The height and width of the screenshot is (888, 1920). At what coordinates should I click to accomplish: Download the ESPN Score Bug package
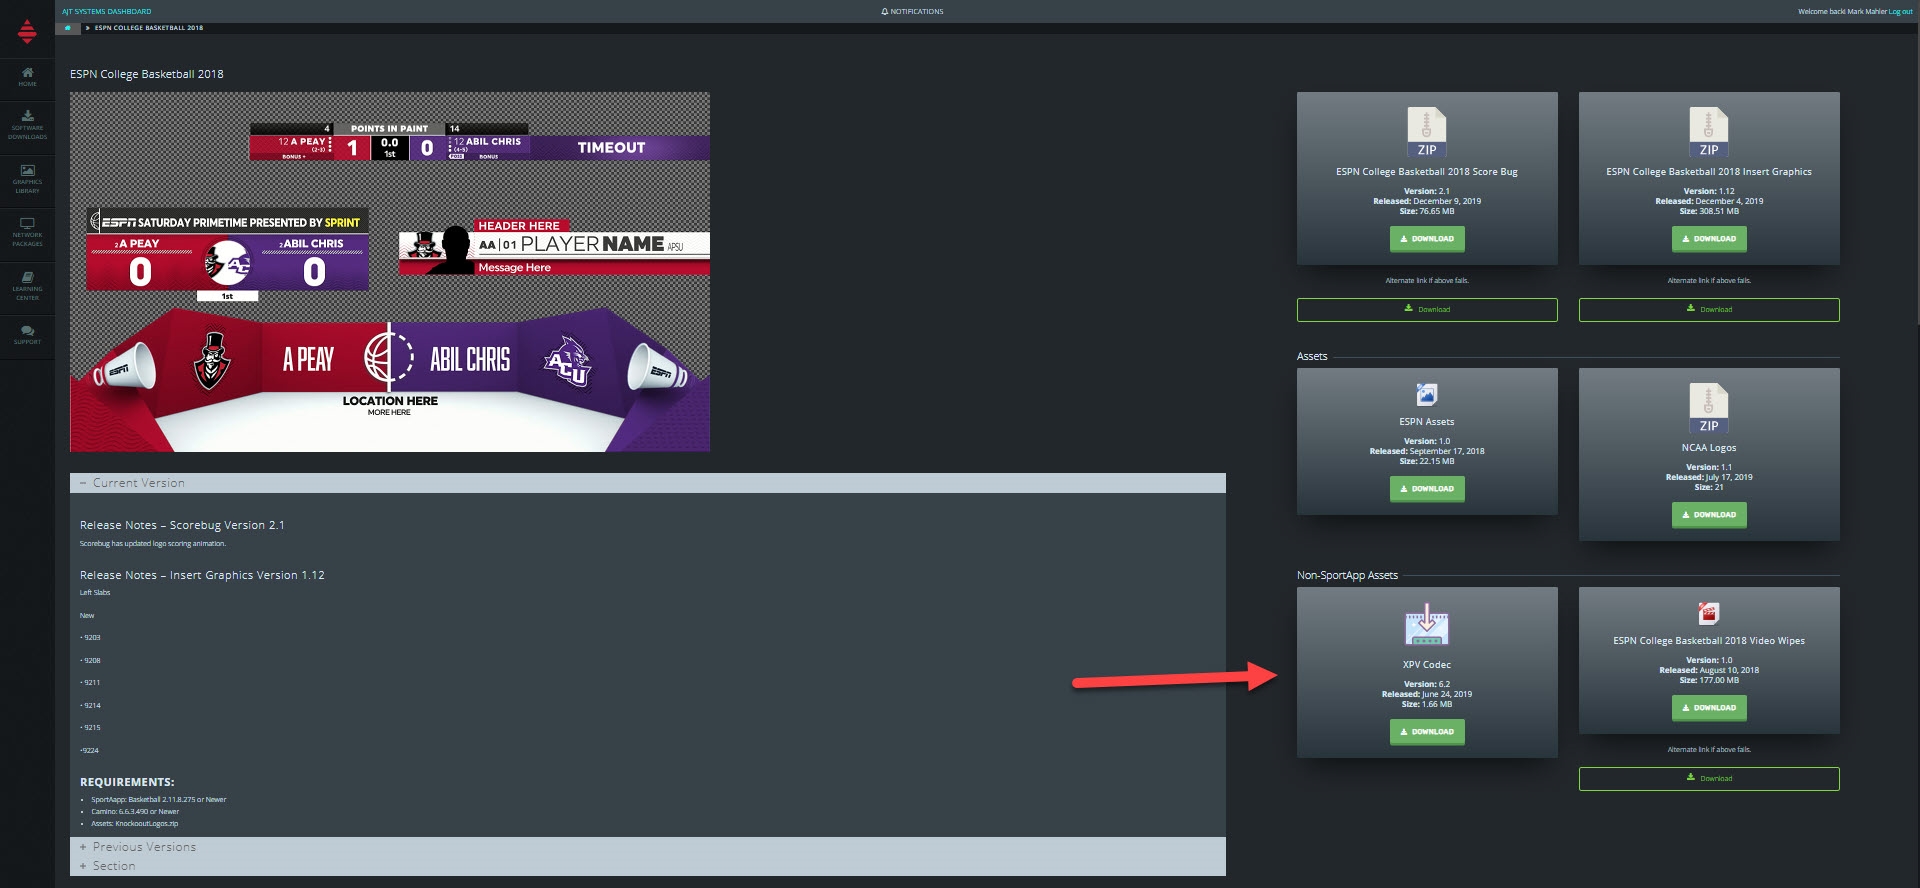pos(1426,239)
